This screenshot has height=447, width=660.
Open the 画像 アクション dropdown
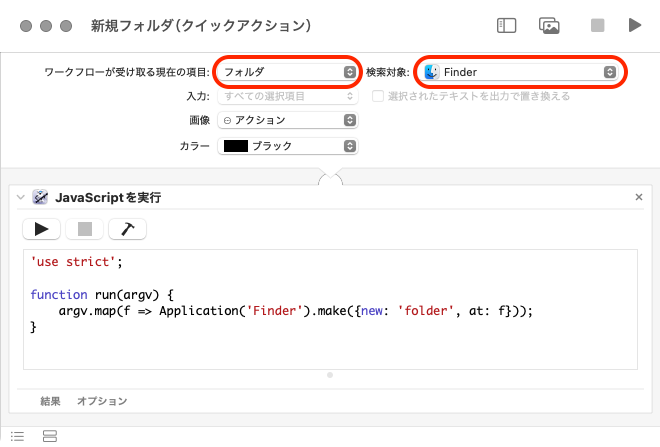pyautogui.click(x=288, y=120)
